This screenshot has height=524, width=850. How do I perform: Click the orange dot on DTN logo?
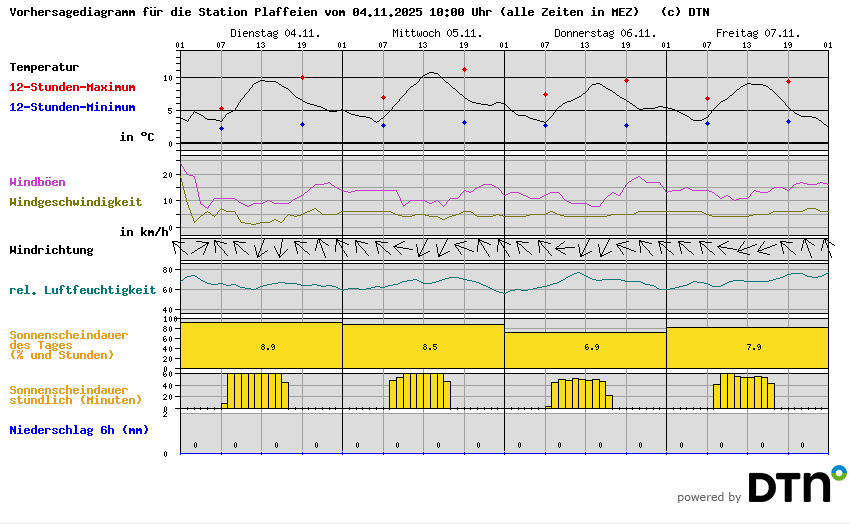point(838,471)
